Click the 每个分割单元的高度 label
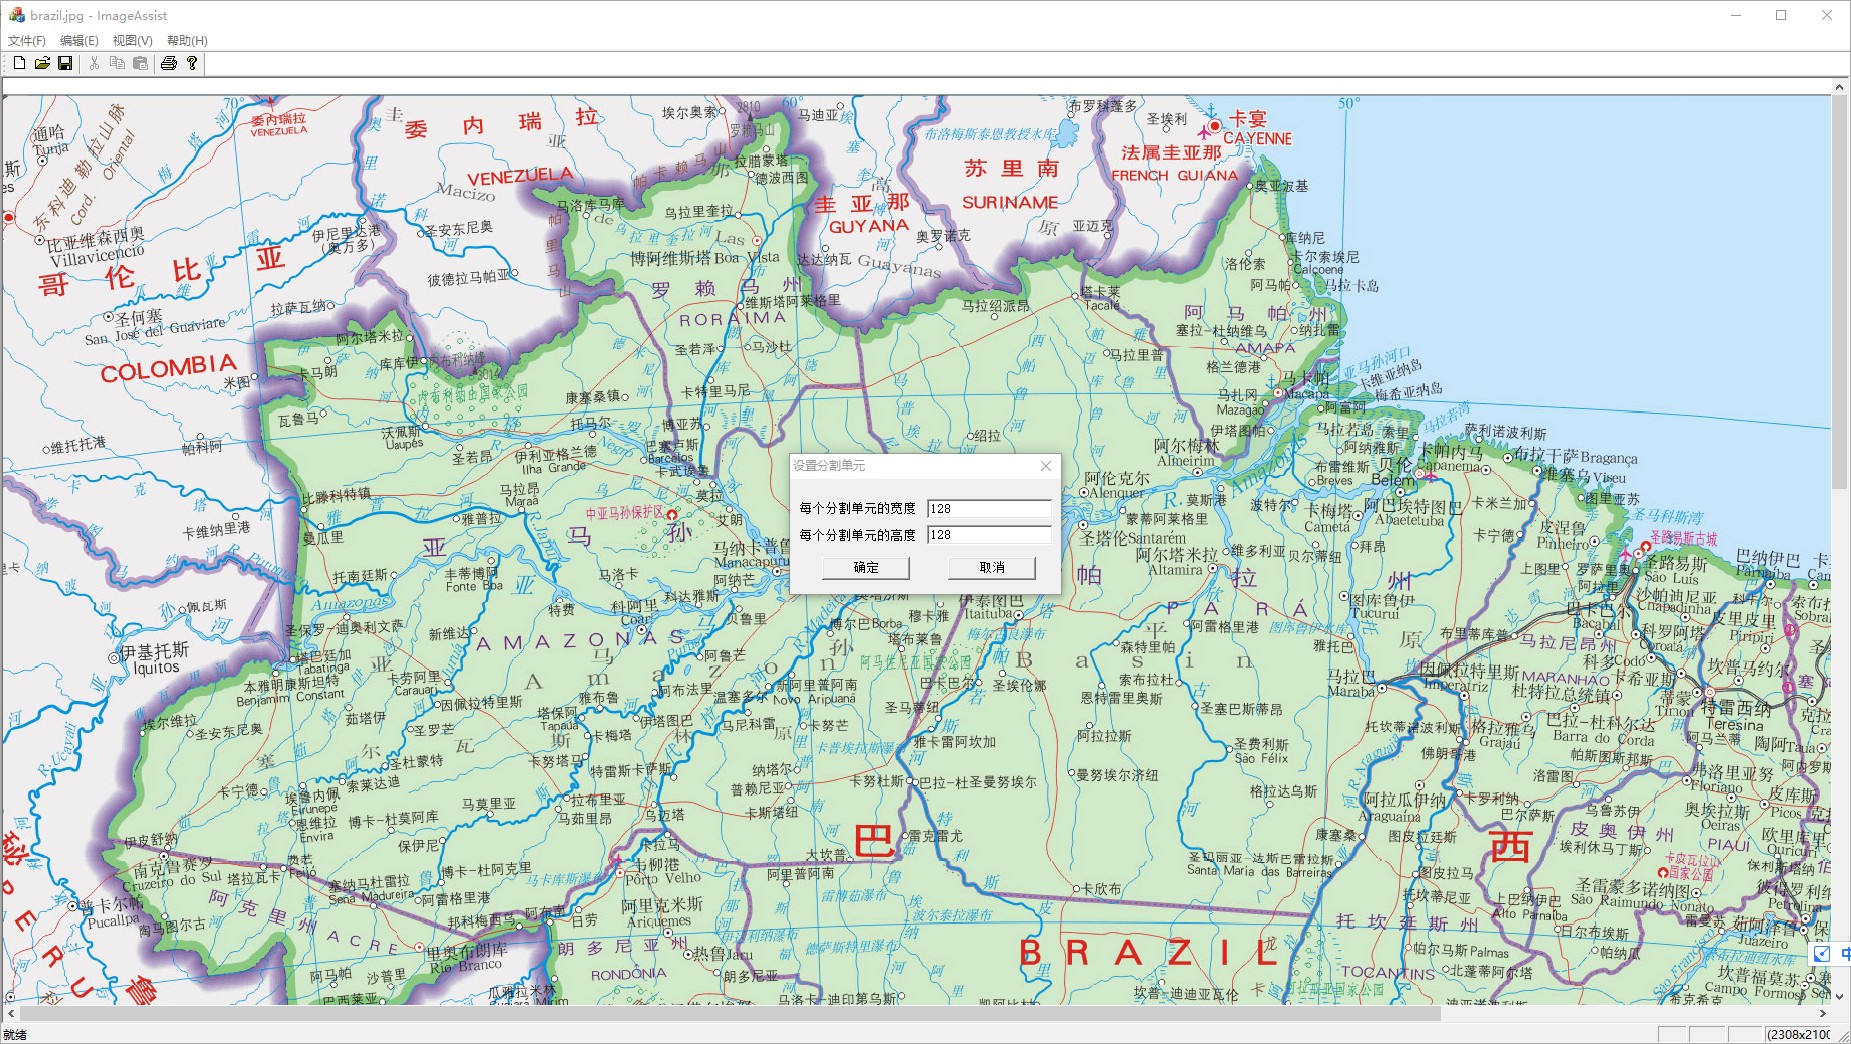This screenshot has width=1851, height=1044. tap(857, 535)
